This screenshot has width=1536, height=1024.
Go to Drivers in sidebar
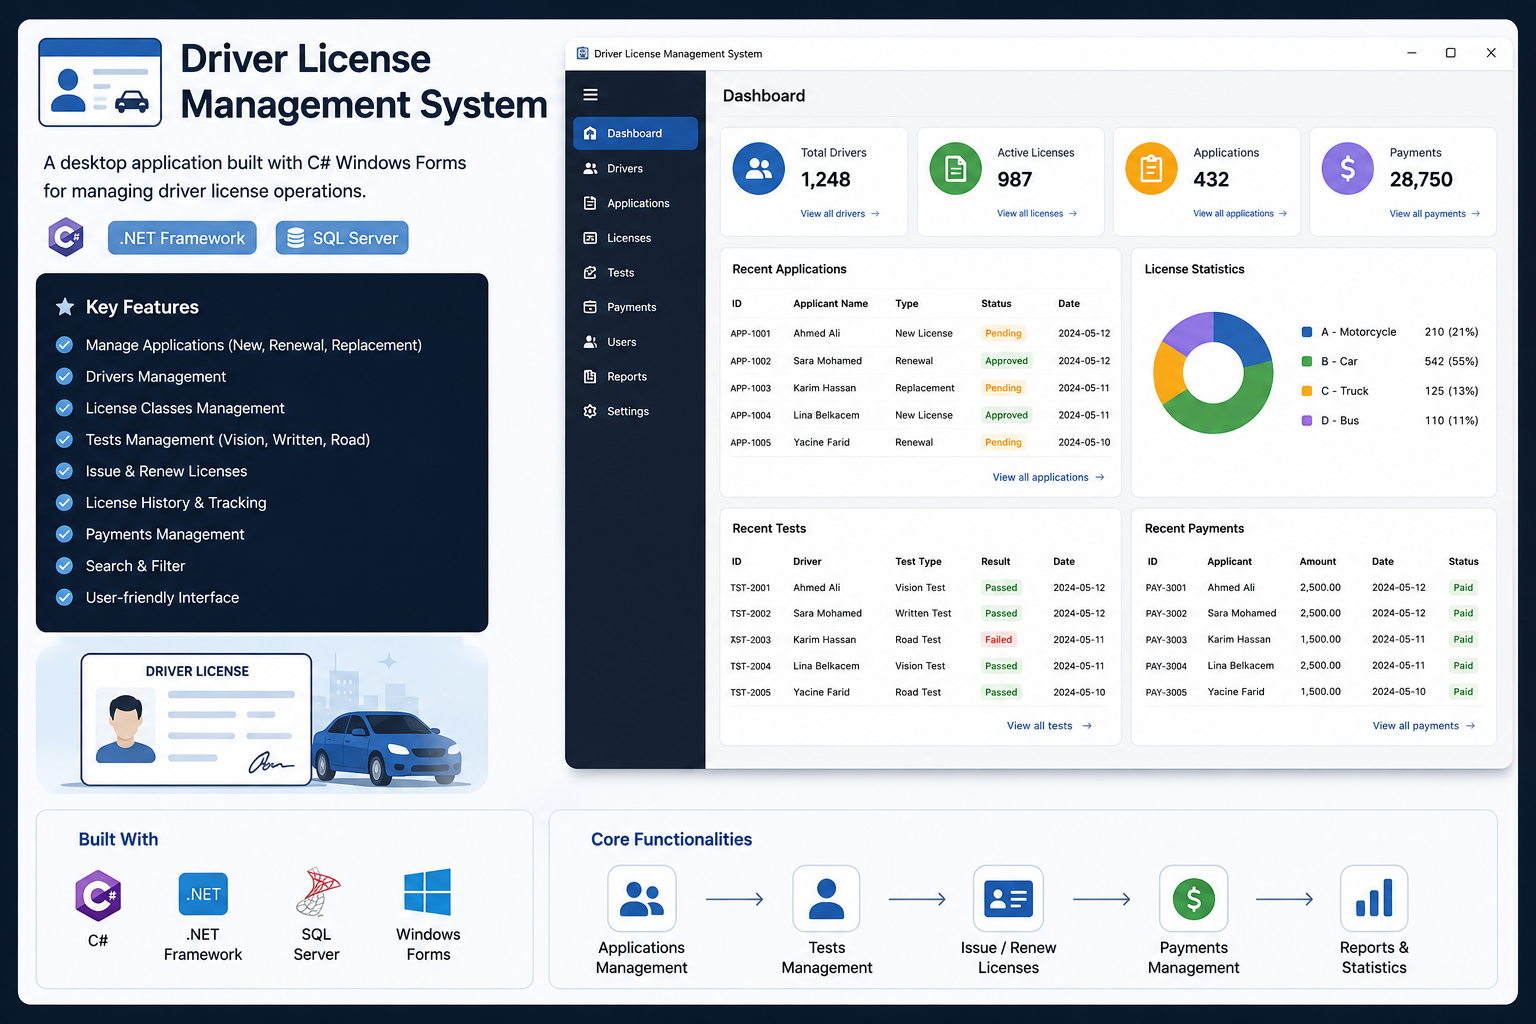(x=625, y=168)
